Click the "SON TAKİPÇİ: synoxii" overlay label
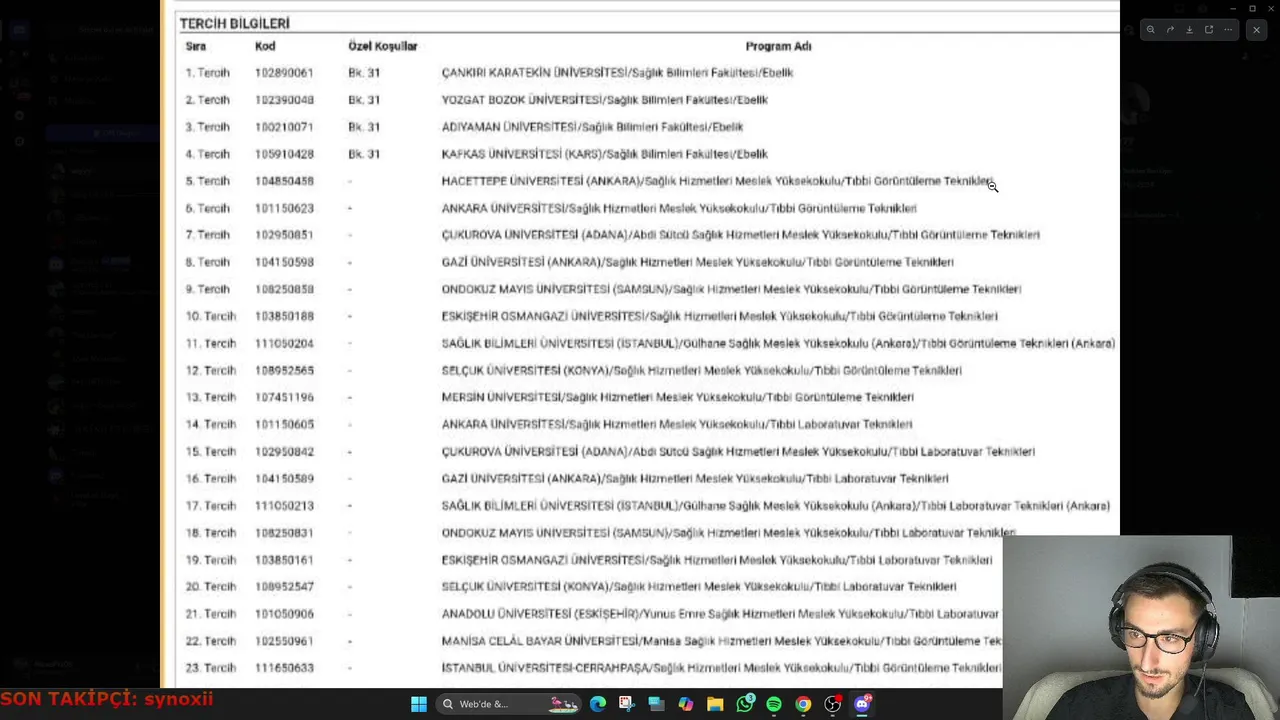The height and width of the screenshot is (720, 1280). point(107,699)
